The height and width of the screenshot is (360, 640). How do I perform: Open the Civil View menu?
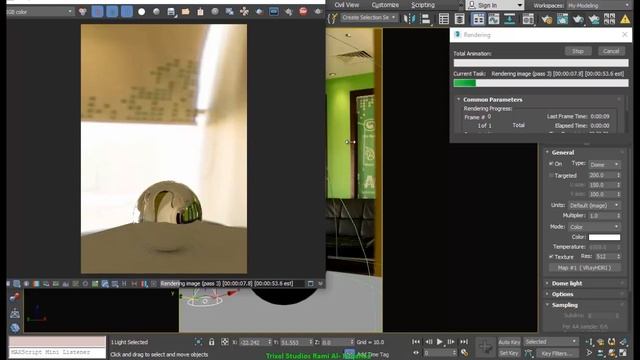coord(347,5)
